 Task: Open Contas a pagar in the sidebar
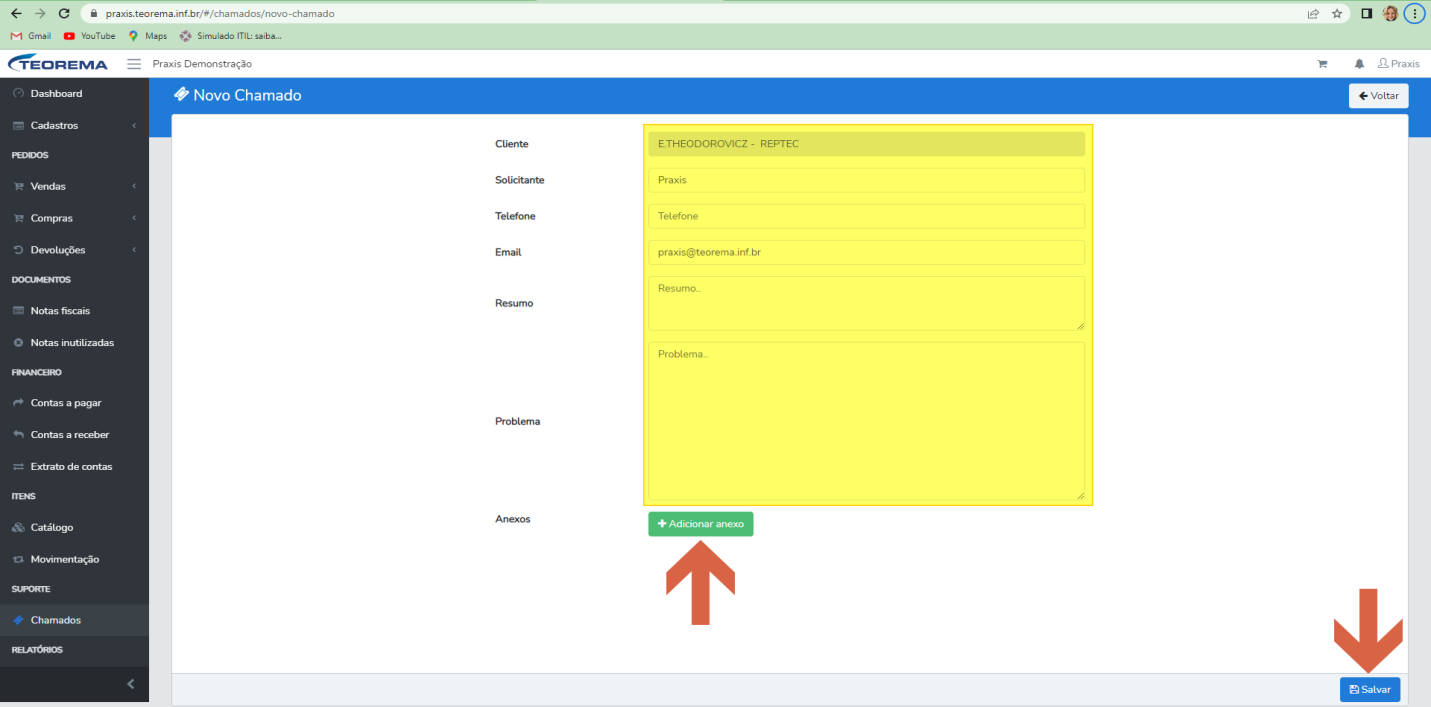coord(74,403)
